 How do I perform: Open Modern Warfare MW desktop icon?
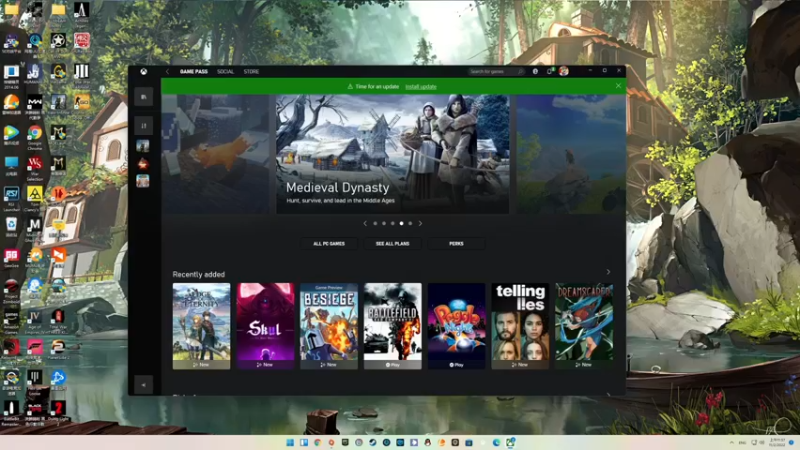point(35,105)
